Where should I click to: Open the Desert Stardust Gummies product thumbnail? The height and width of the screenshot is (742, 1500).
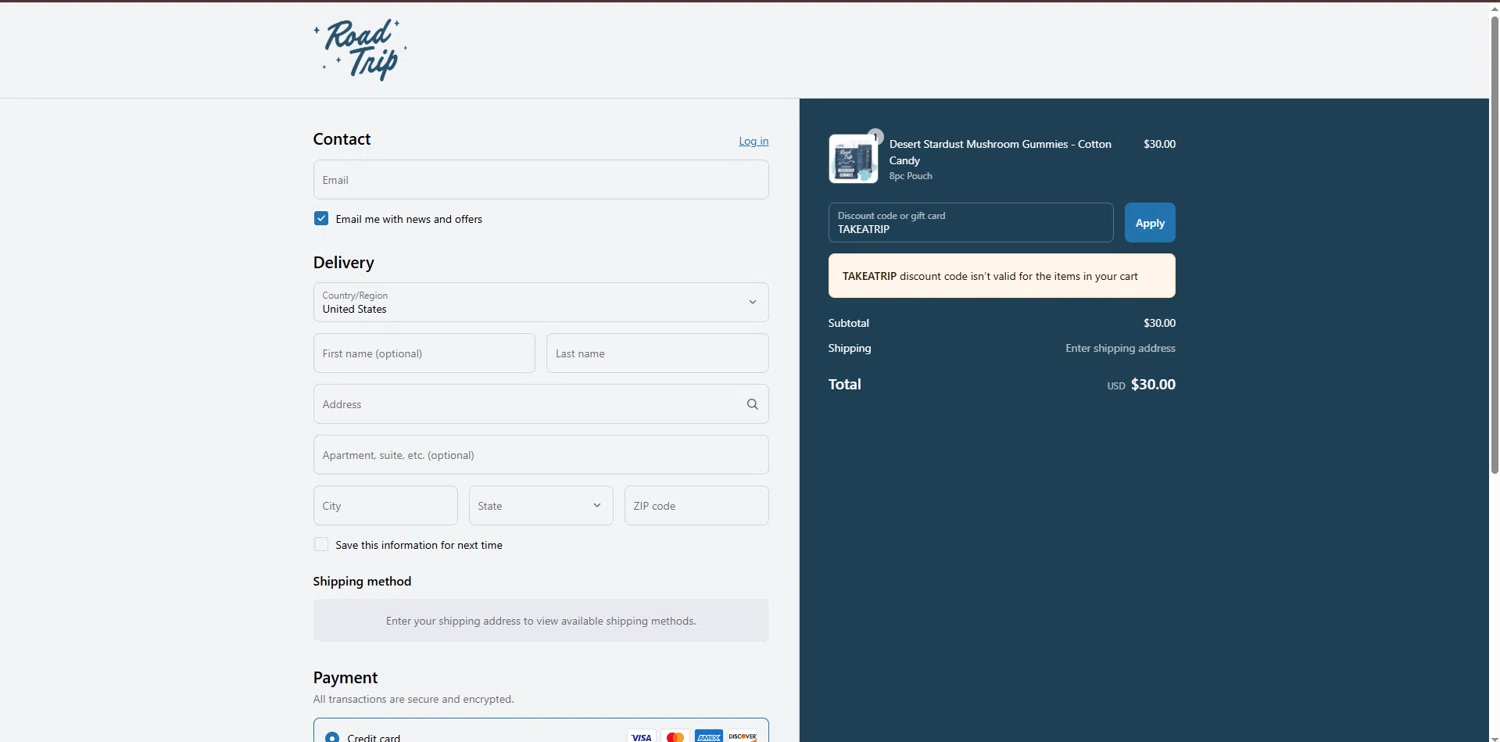click(x=853, y=159)
